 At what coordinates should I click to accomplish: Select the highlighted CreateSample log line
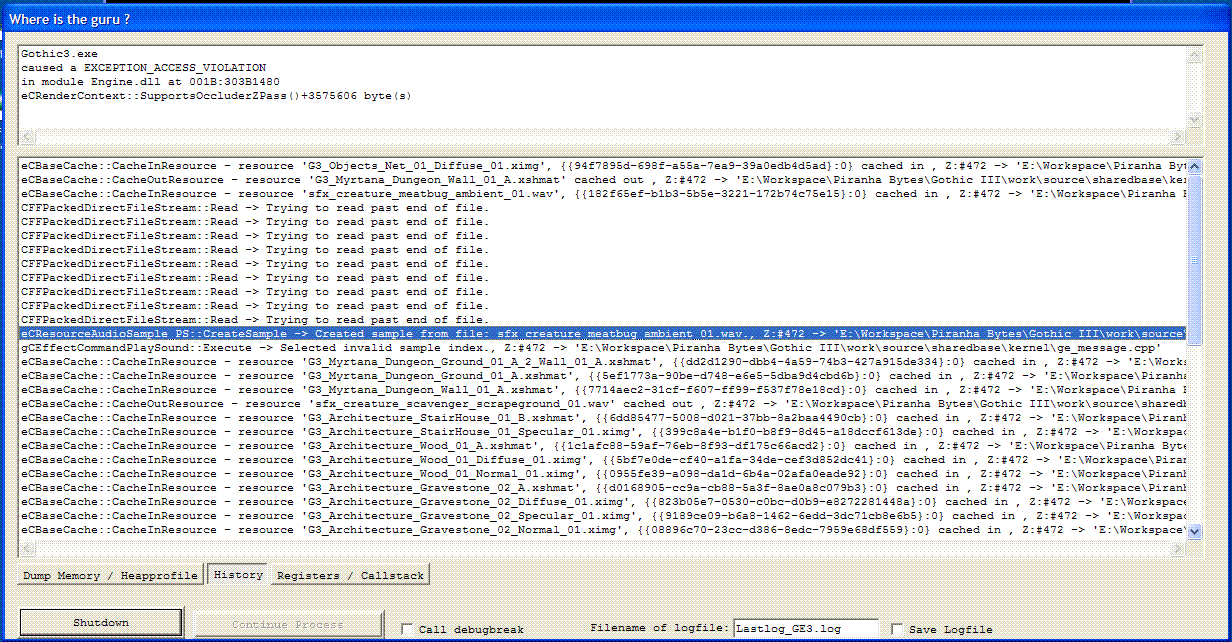tap(603, 333)
